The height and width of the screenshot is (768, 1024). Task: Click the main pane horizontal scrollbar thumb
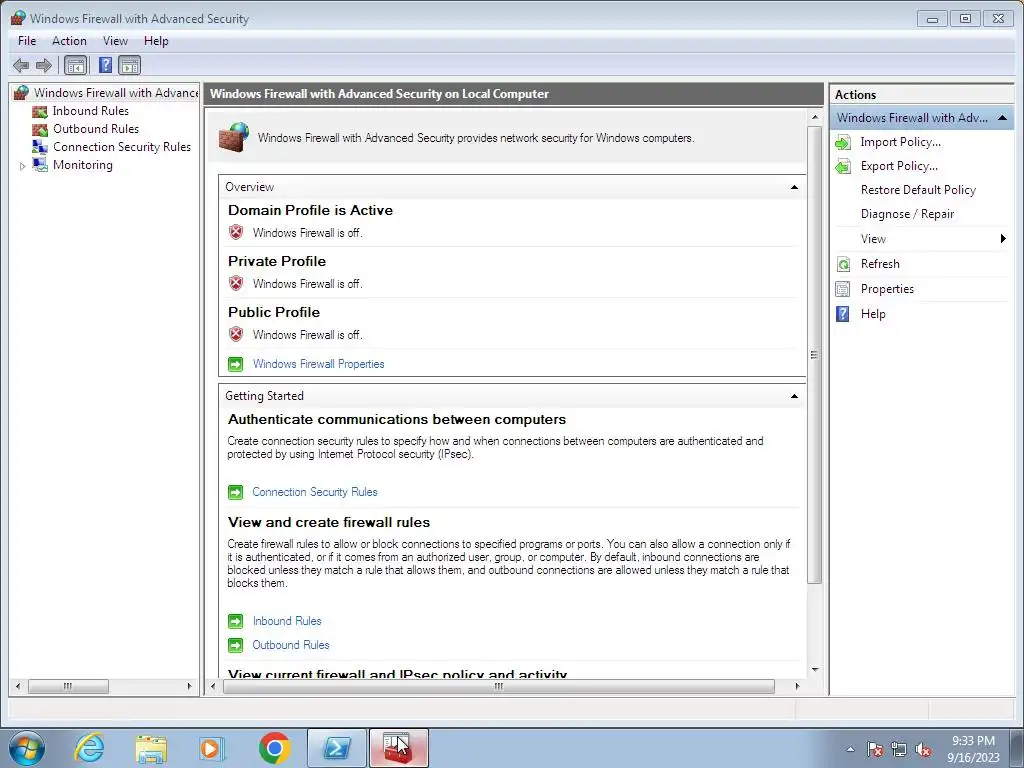point(499,686)
